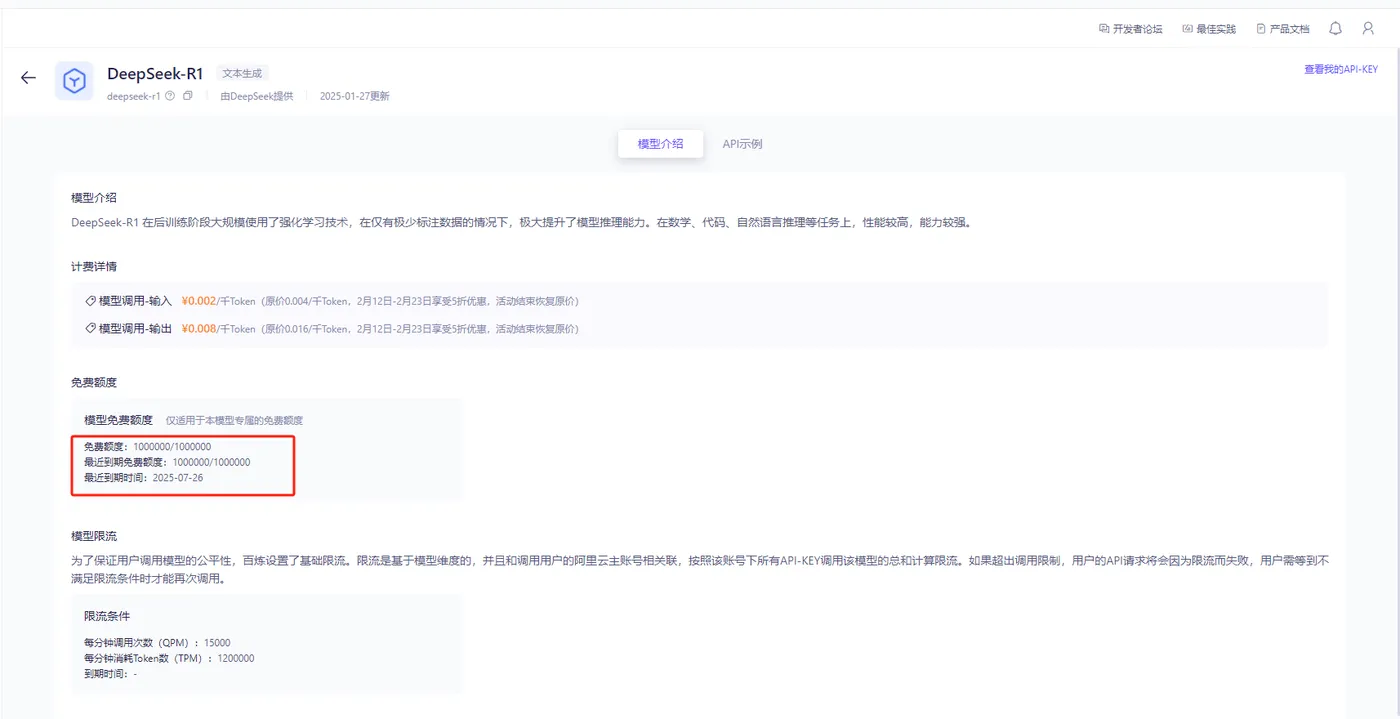Open the notification bell
Viewport: 1400px width, 719px height.
click(1335, 29)
